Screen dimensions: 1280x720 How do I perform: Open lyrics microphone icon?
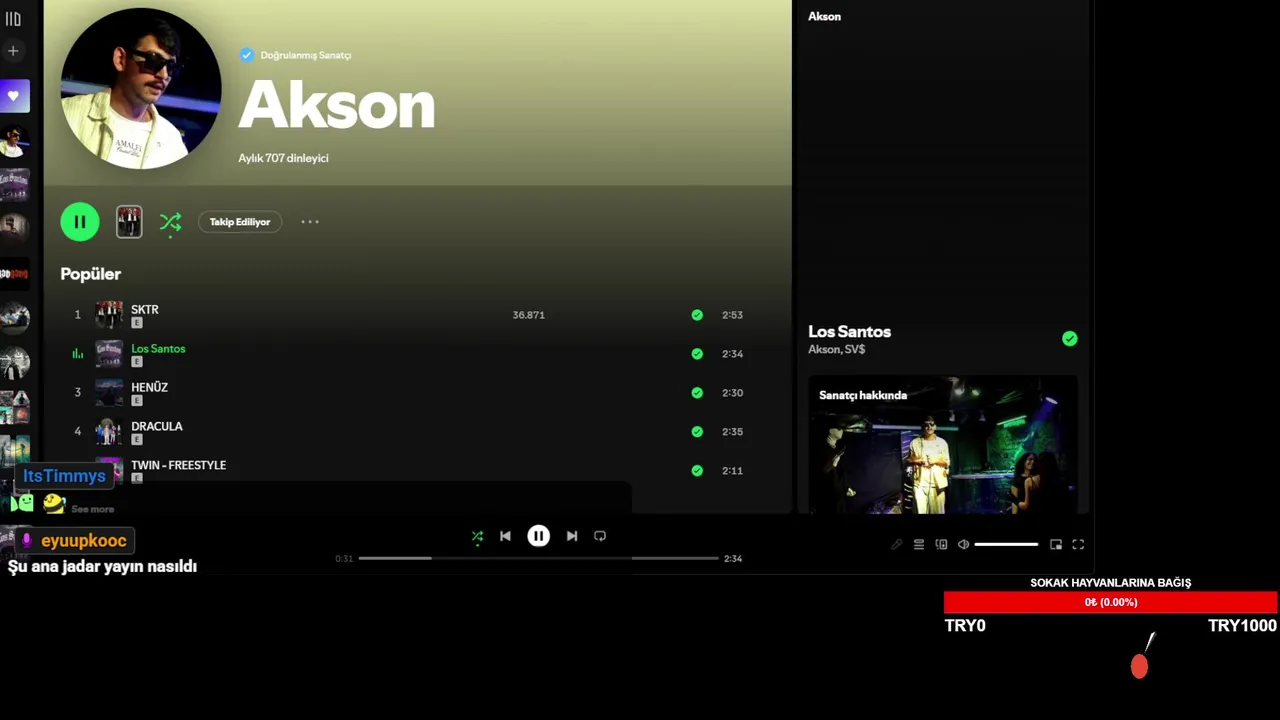[x=897, y=545]
